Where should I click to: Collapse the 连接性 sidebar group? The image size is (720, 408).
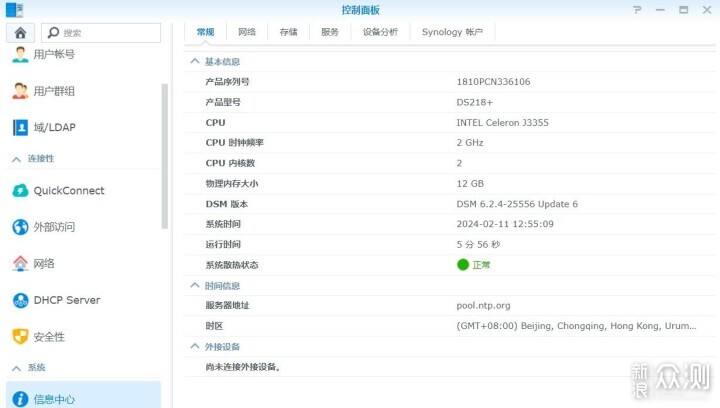click(x=17, y=159)
